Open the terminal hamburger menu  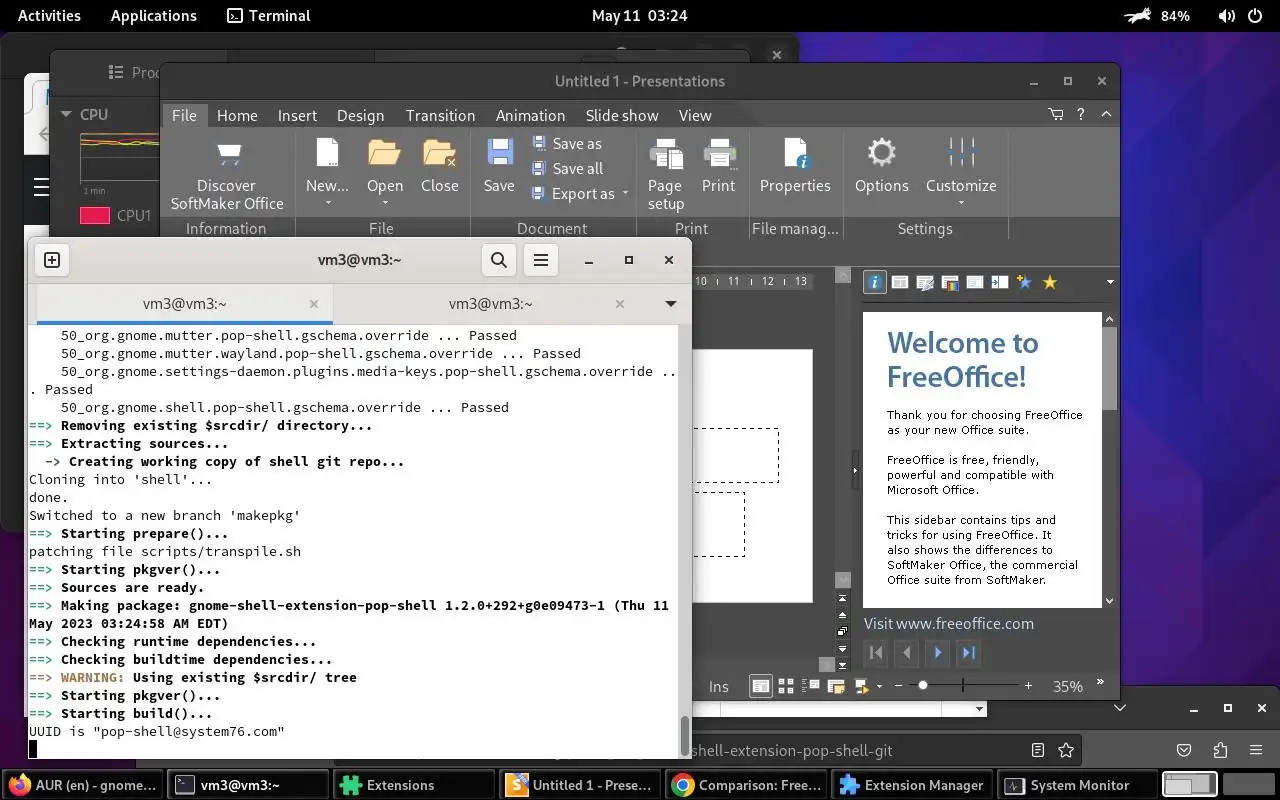click(x=541, y=260)
